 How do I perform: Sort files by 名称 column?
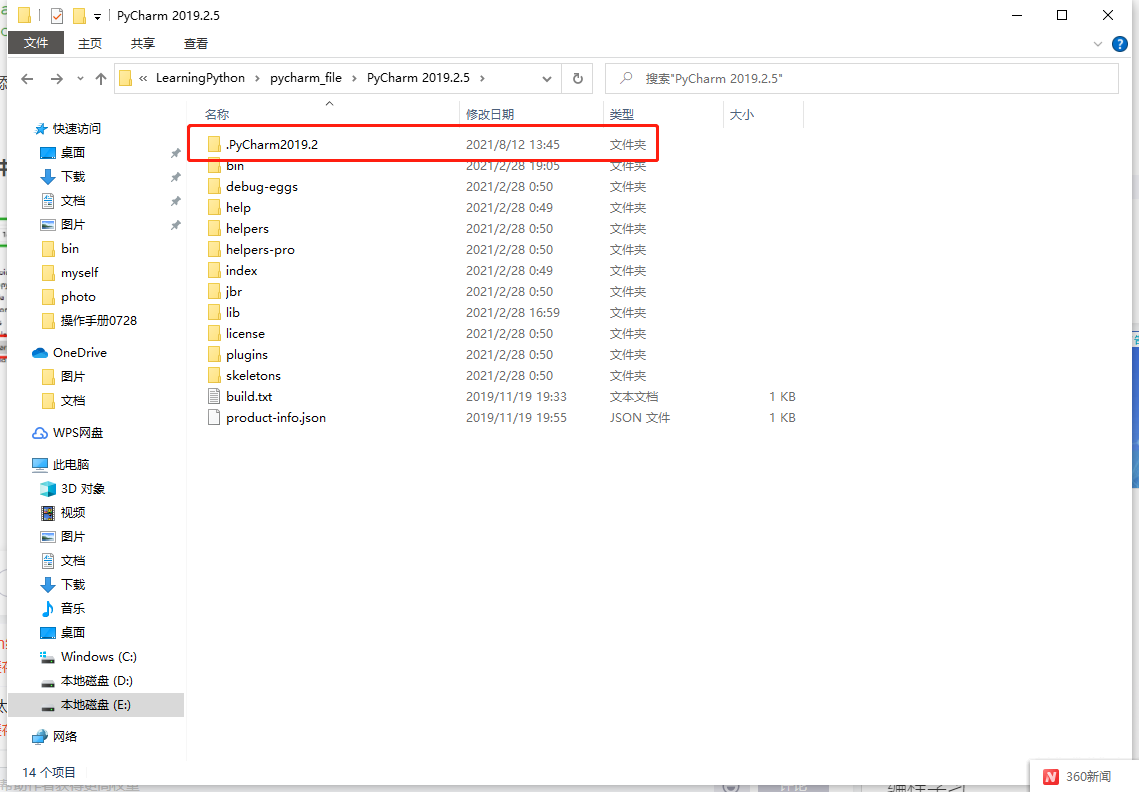(x=216, y=115)
